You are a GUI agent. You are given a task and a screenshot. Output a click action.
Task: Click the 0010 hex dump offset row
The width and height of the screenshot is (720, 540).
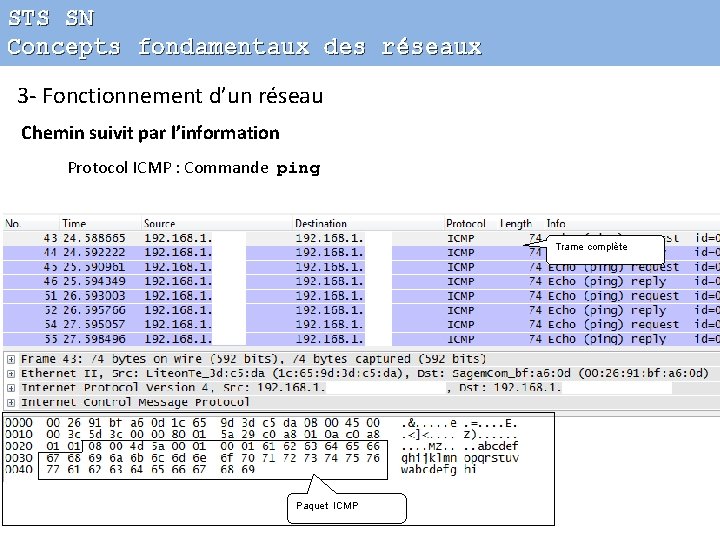pos(261,434)
